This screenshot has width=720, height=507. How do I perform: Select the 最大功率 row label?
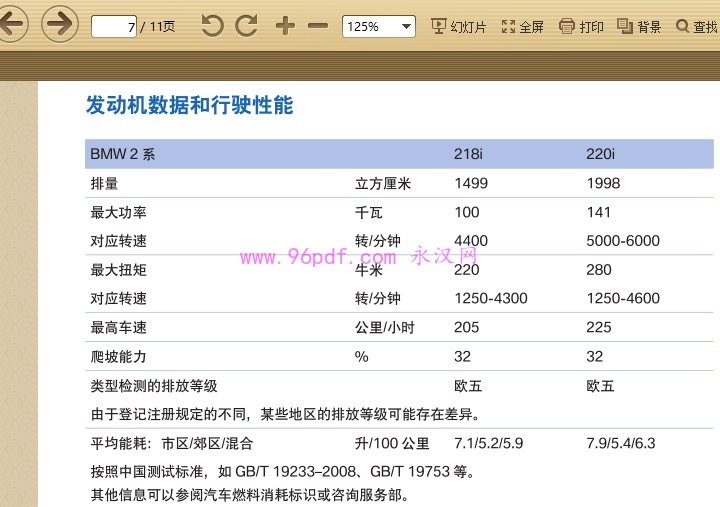[x=118, y=212]
